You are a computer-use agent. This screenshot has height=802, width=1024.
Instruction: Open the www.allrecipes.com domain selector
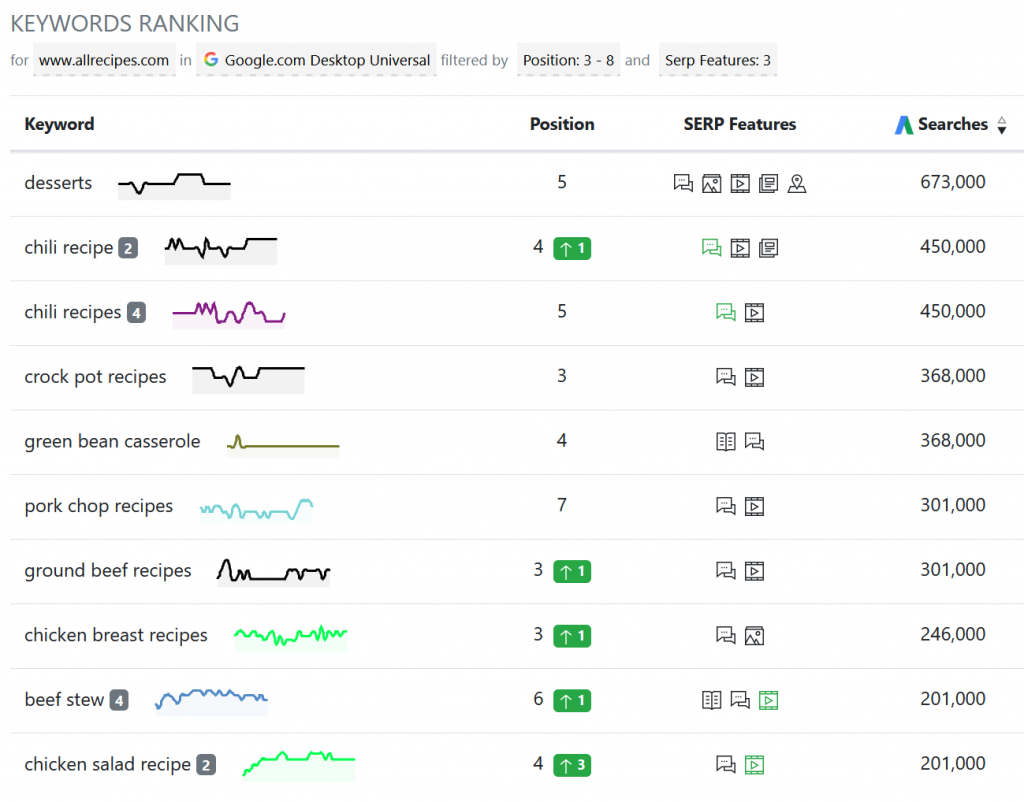[104, 60]
